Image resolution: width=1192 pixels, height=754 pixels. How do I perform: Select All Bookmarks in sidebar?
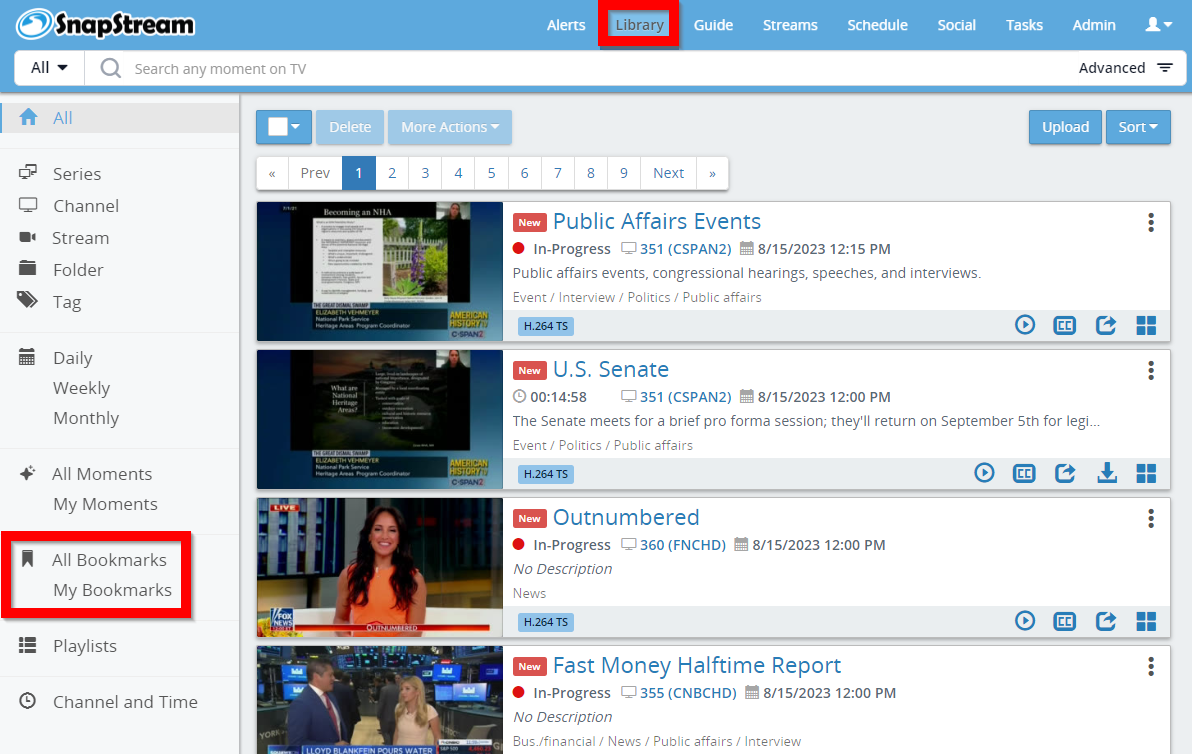[x=109, y=560]
